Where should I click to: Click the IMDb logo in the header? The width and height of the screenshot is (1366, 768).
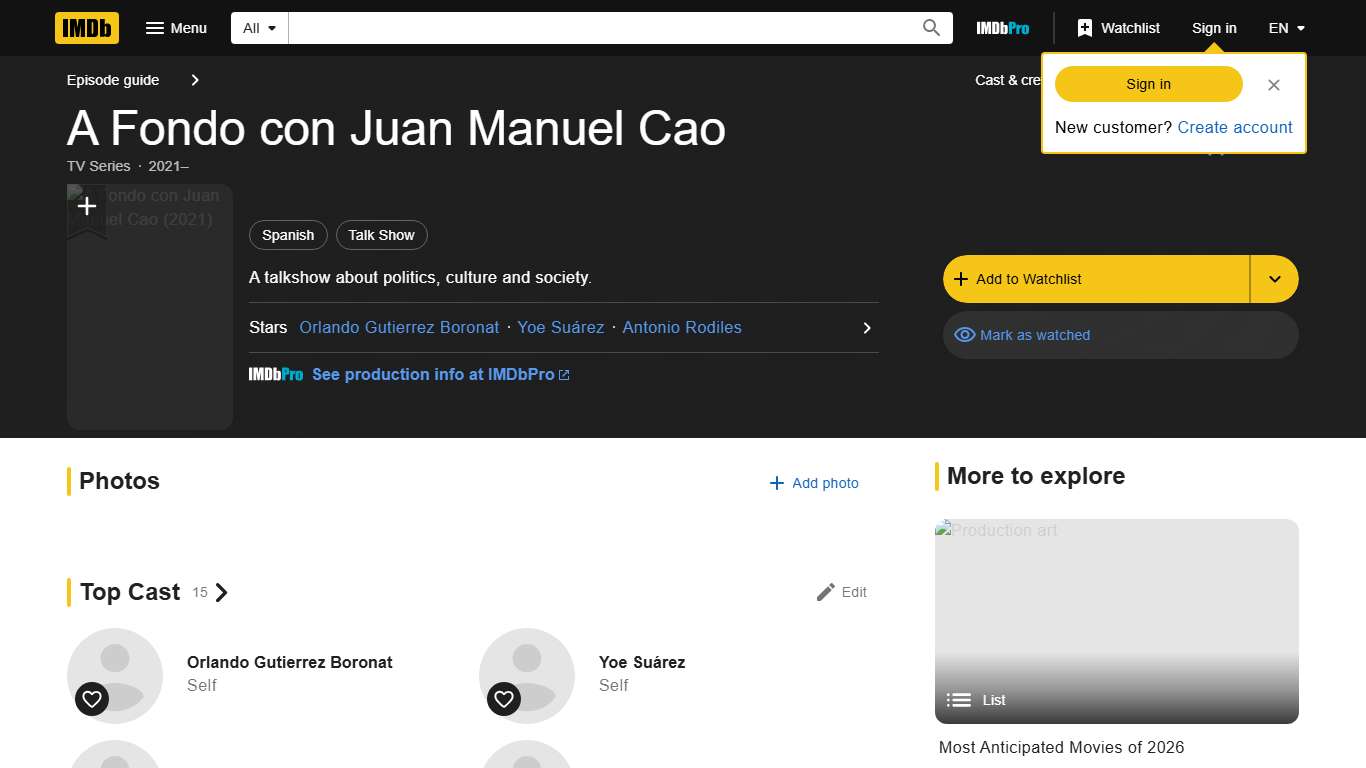point(86,28)
